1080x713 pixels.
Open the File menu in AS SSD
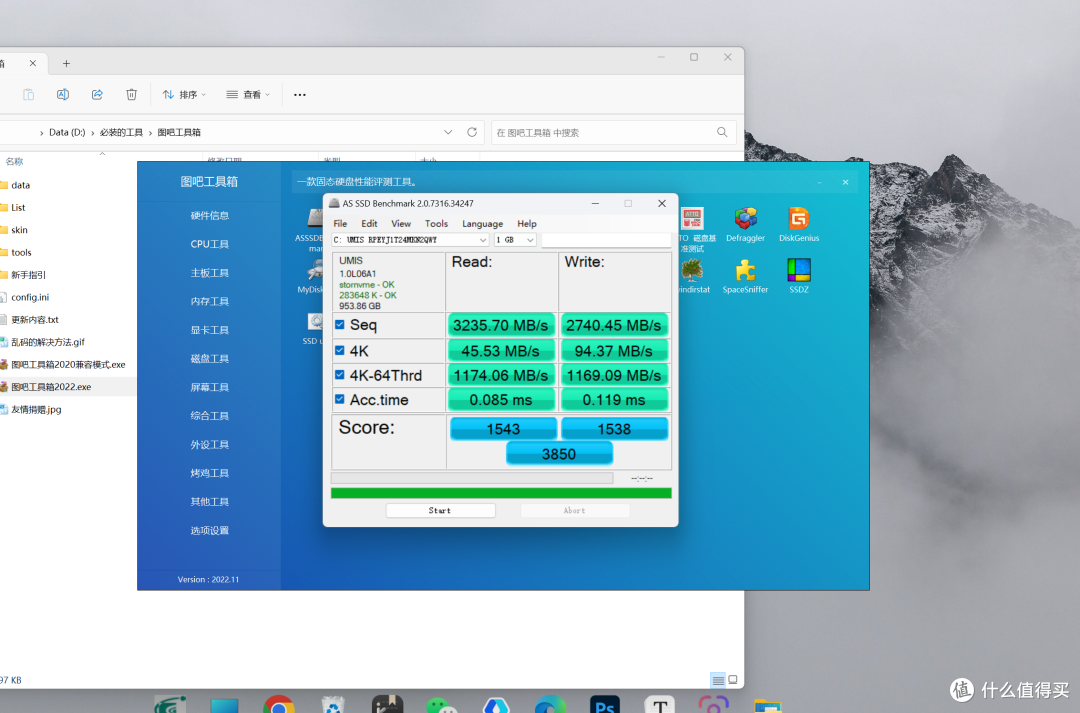click(340, 224)
